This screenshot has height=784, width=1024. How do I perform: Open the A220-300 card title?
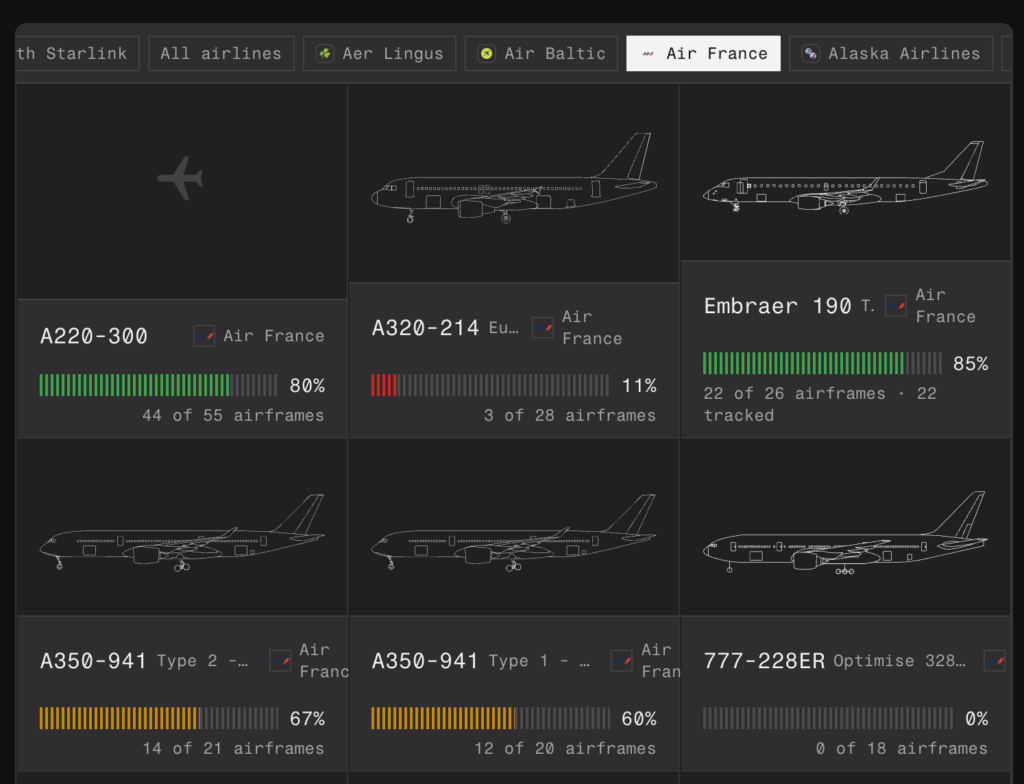(x=94, y=336)
